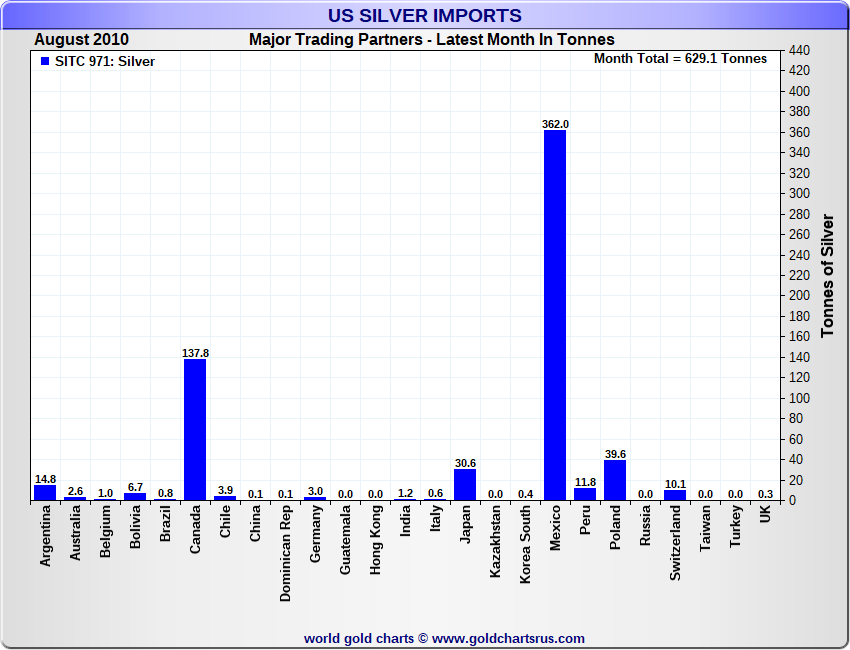This screenshot has height=650, width=850.
Task: Click the 362.0 value label
Action: pos(555,124)
